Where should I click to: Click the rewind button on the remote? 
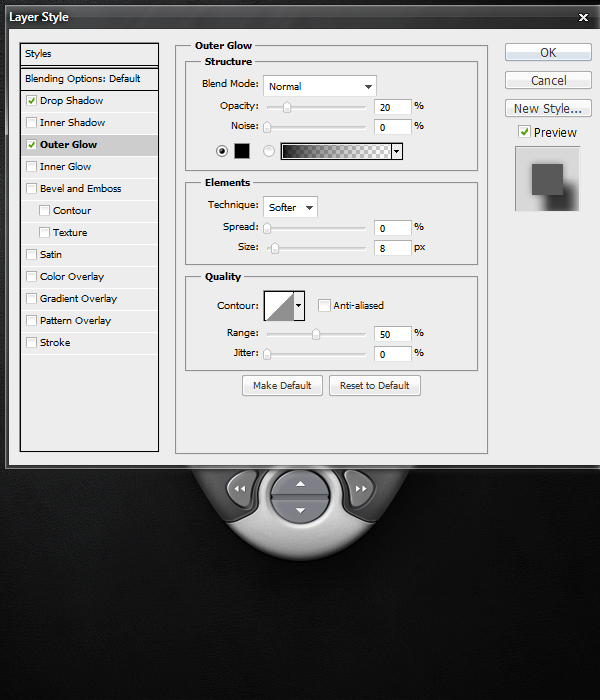coord(242,489)
